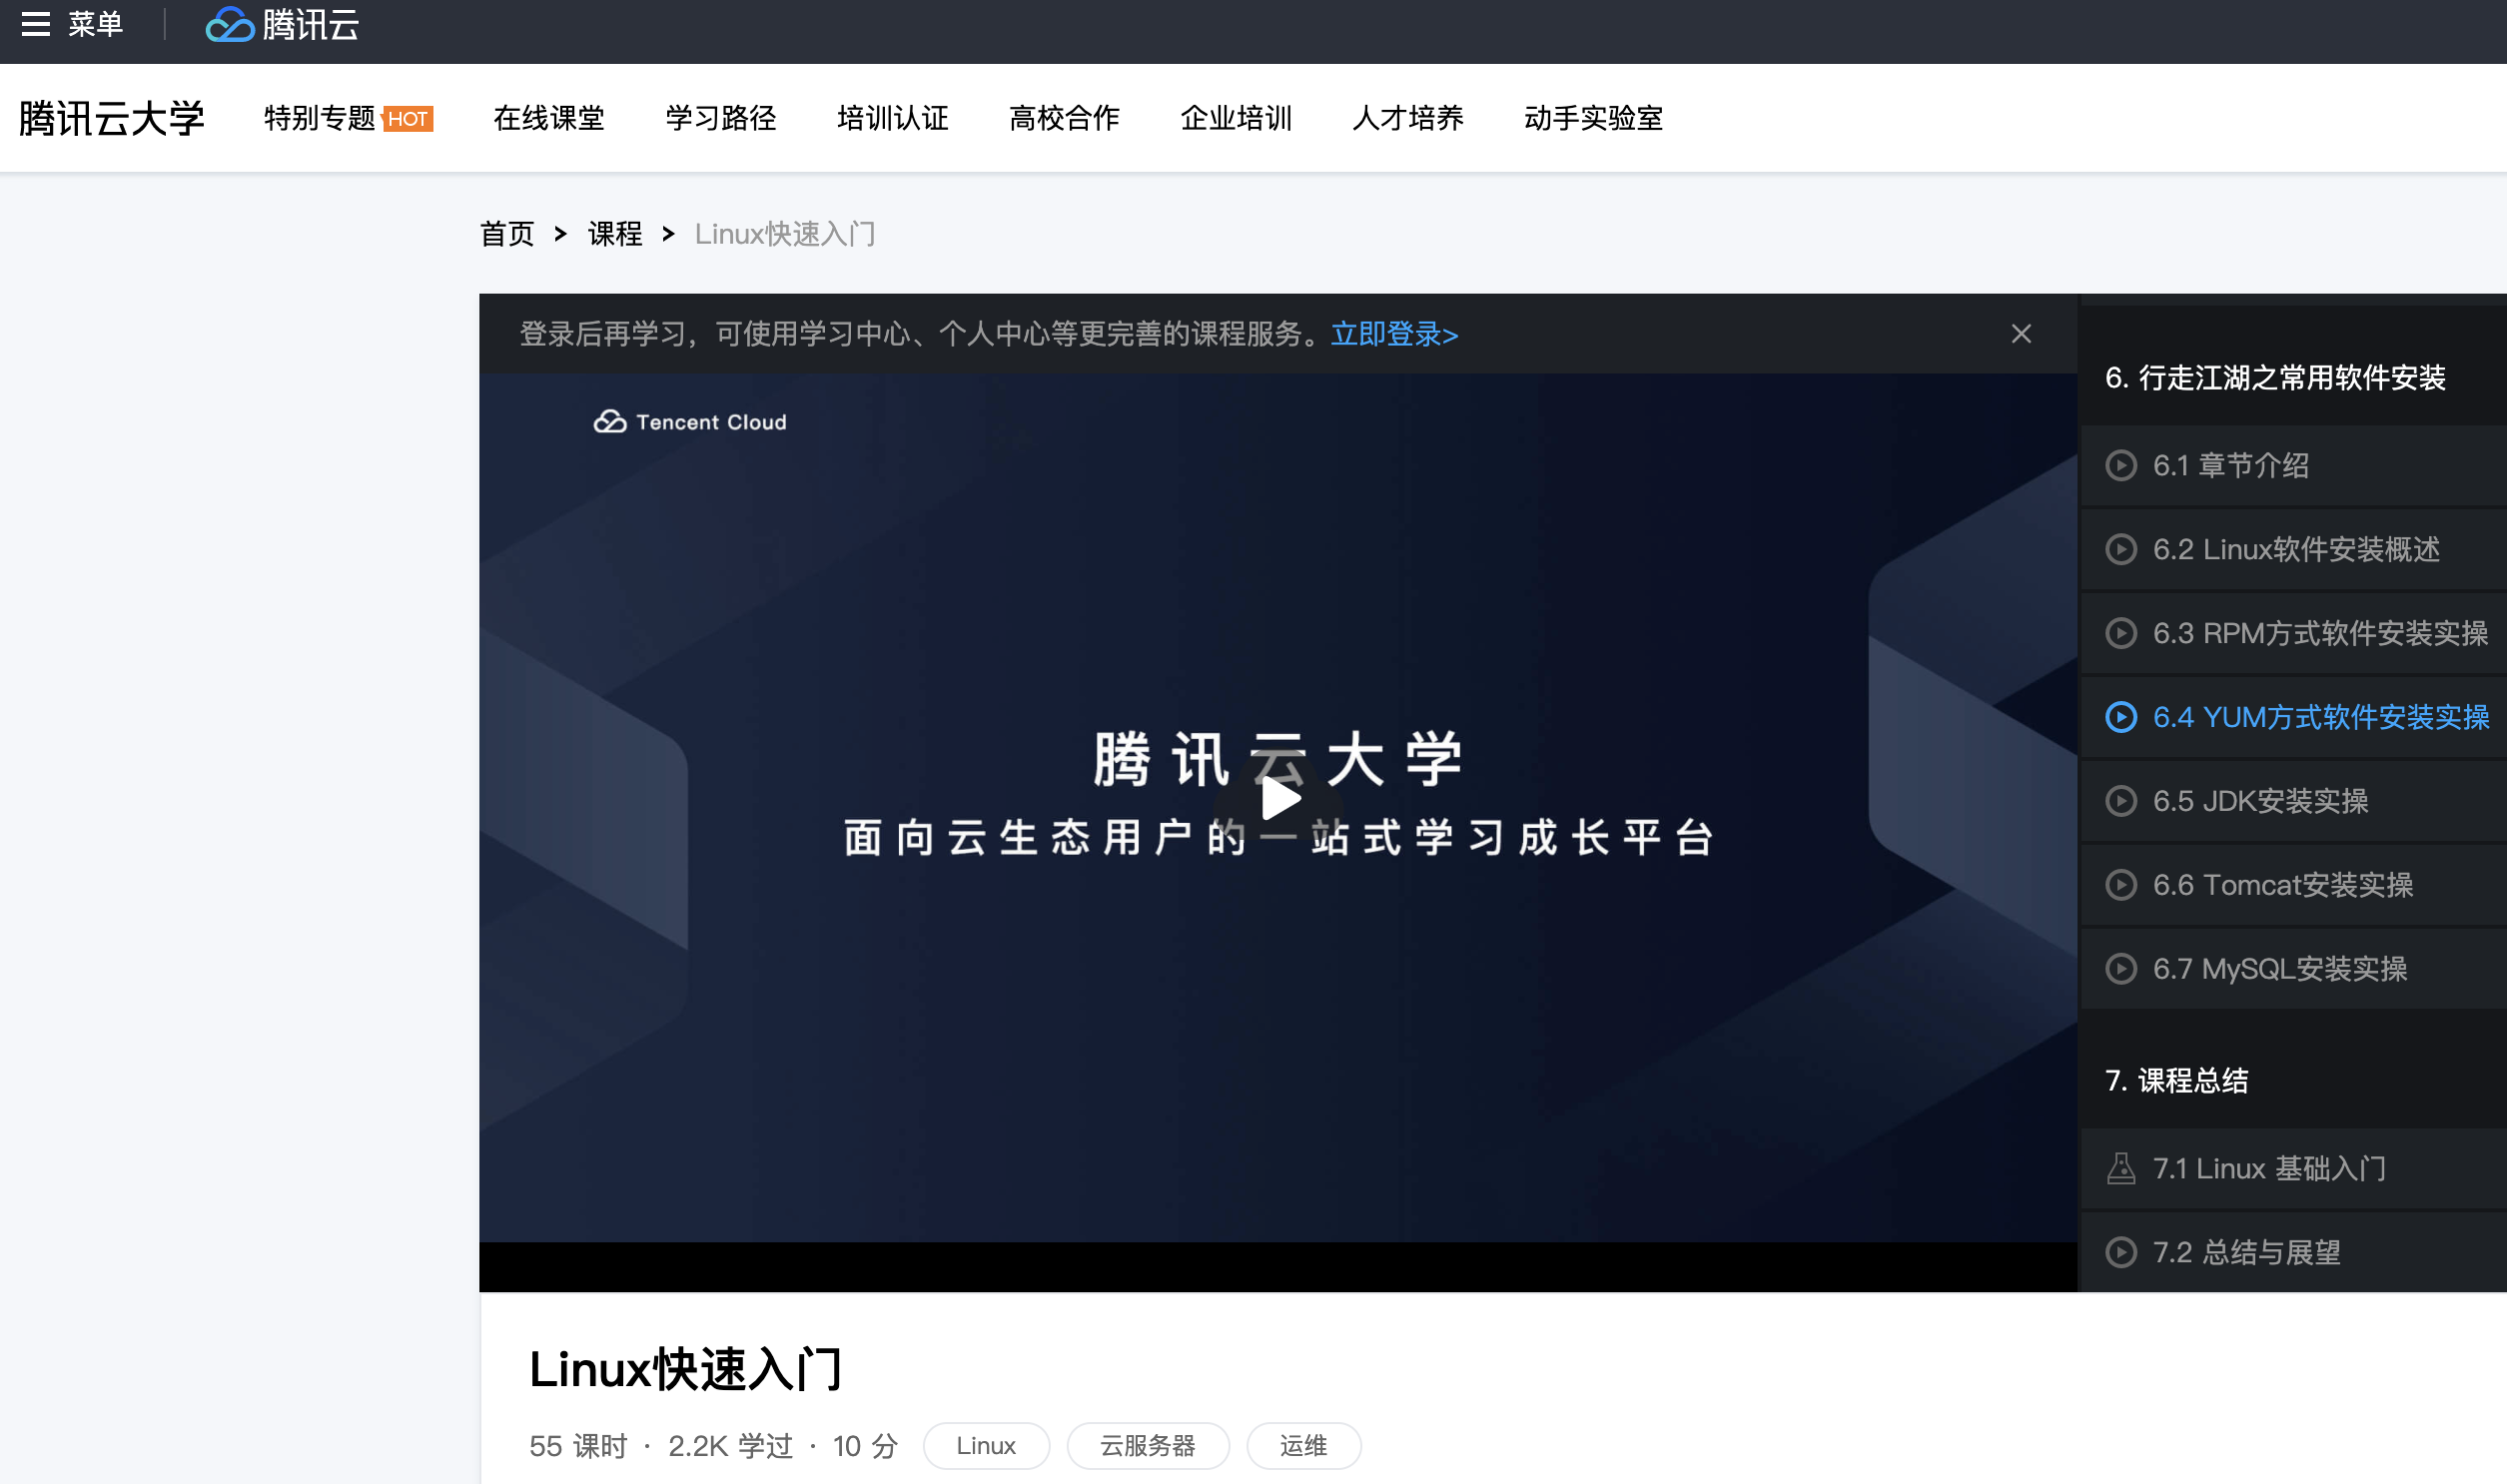Click the 10 分 rating text
Screen dimensions: 2507x1484
coord(866,1447)
